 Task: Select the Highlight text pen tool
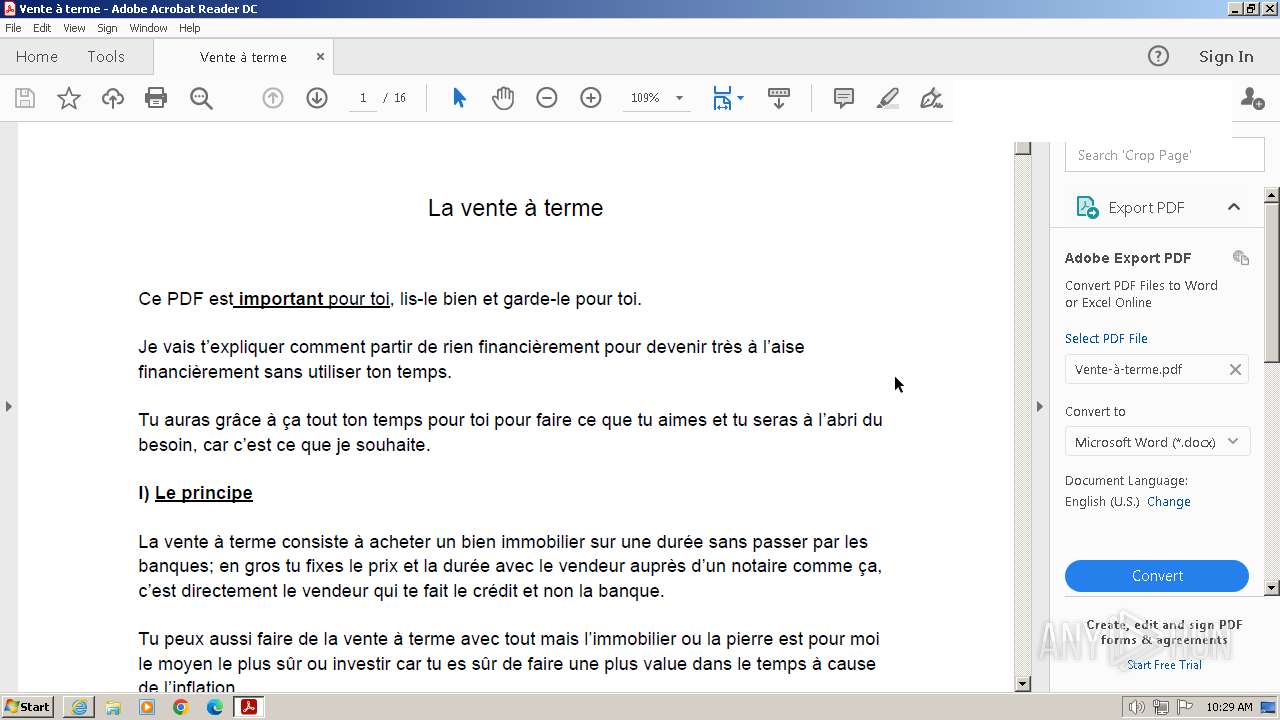pyautogui.click(x=887, y=98)
